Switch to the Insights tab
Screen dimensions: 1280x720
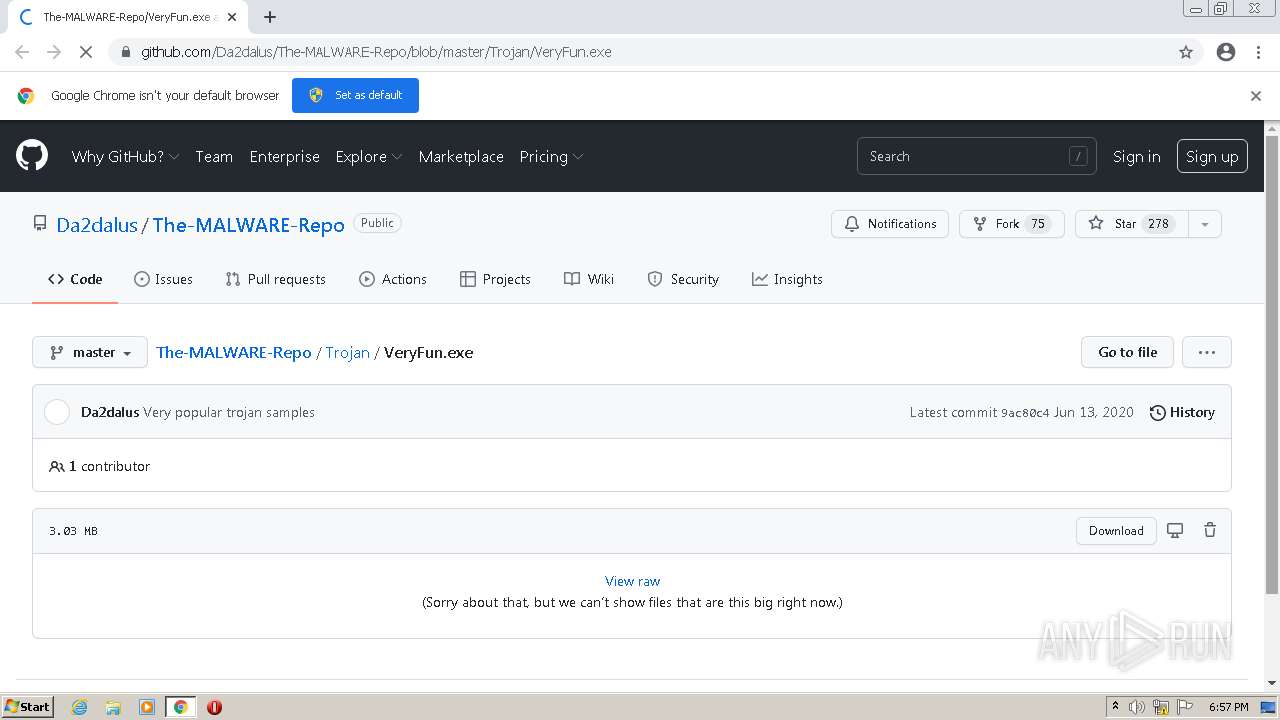787,279
